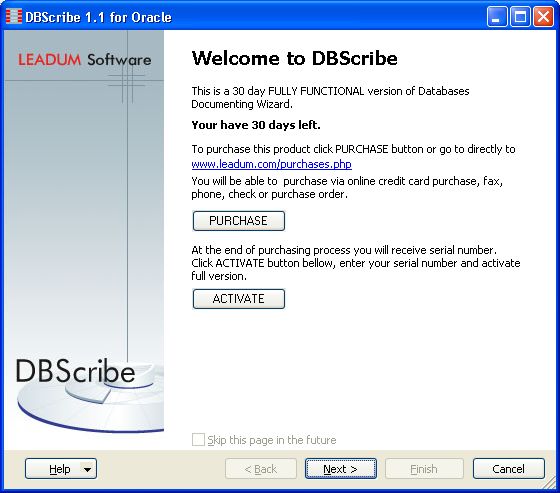Click the resize grip in window corner
This screenshot has width=560, height=493.
coord(551,484)
